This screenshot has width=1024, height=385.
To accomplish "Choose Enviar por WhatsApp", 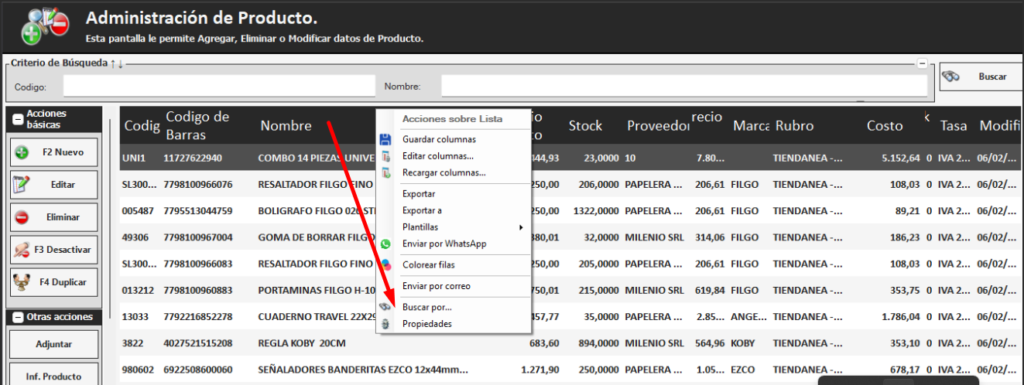I will (x=445, y=244).
